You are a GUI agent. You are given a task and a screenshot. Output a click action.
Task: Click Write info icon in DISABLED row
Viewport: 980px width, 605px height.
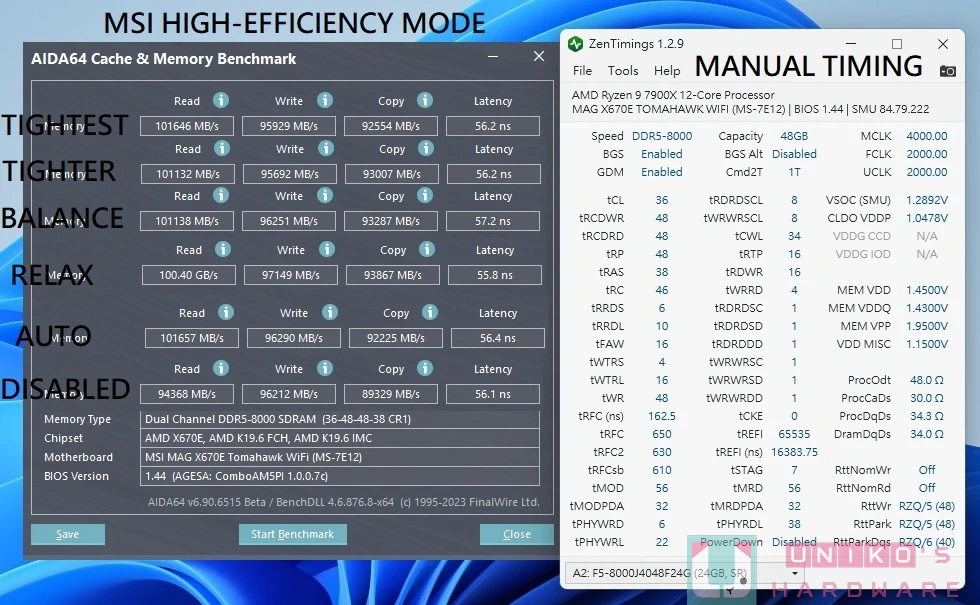pos(324,368)
